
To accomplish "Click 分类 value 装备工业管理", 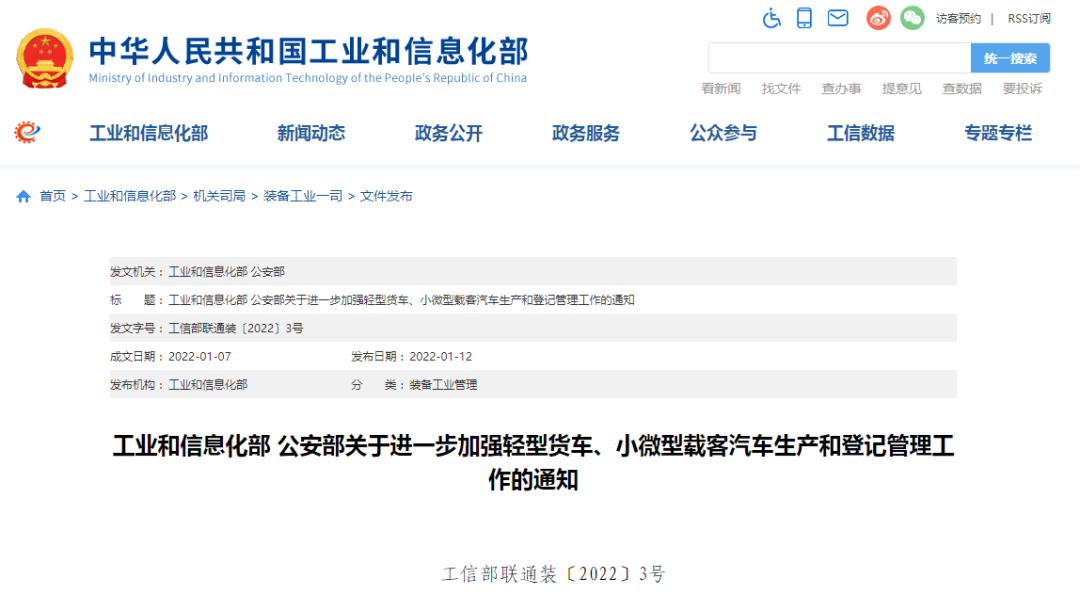I will pyautogui.click(x=443, y=384).
